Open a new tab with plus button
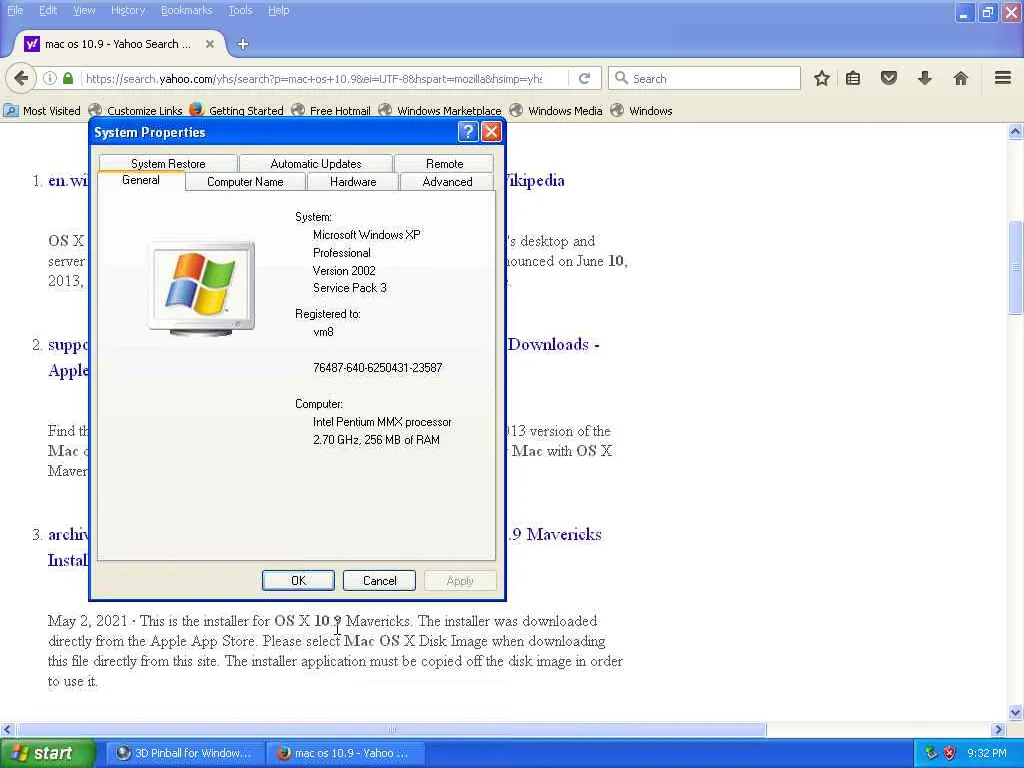This screenshot has width=1024, height=768. pos(243,44)
